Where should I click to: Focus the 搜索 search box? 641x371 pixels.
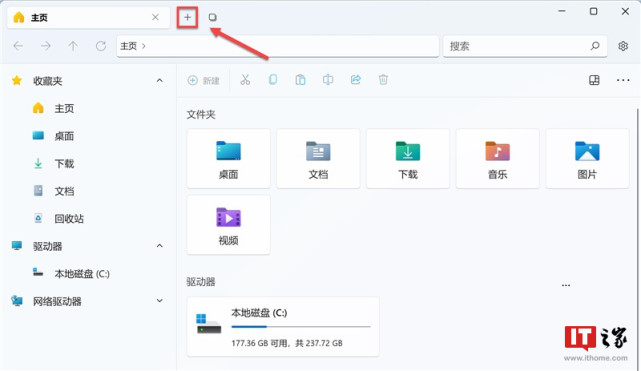tap(525, 46)
